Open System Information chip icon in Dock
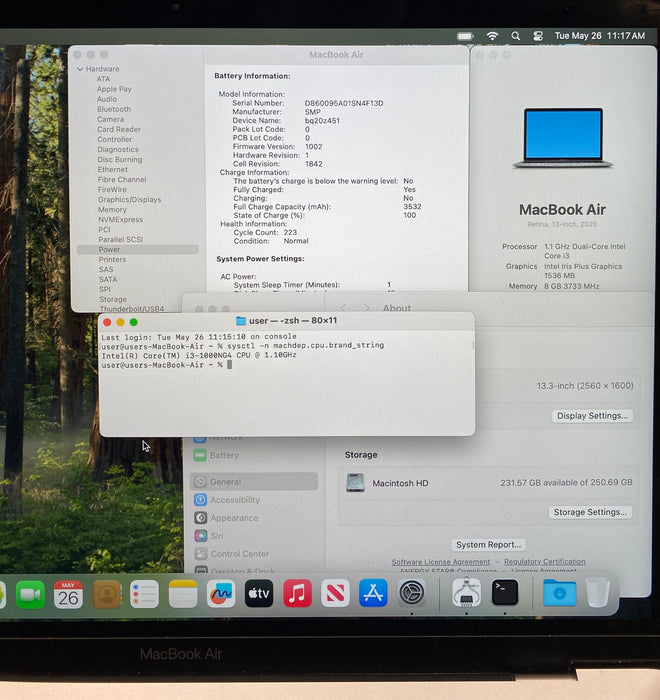This screenshot has height=700, width=660. click(x=467, y=592)
